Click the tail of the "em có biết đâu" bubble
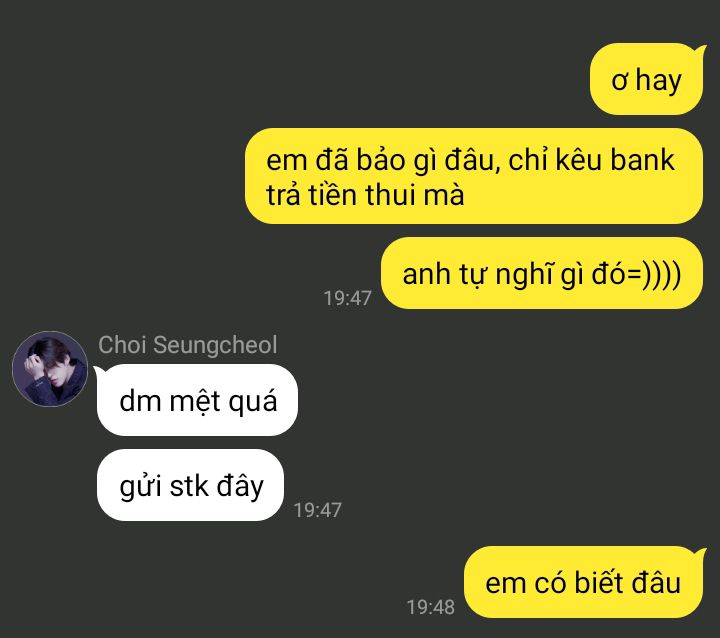 pos(700,552)
